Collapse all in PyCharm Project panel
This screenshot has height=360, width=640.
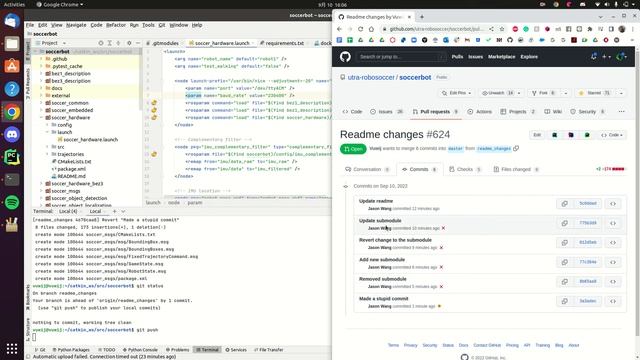(x=118, y=43)
